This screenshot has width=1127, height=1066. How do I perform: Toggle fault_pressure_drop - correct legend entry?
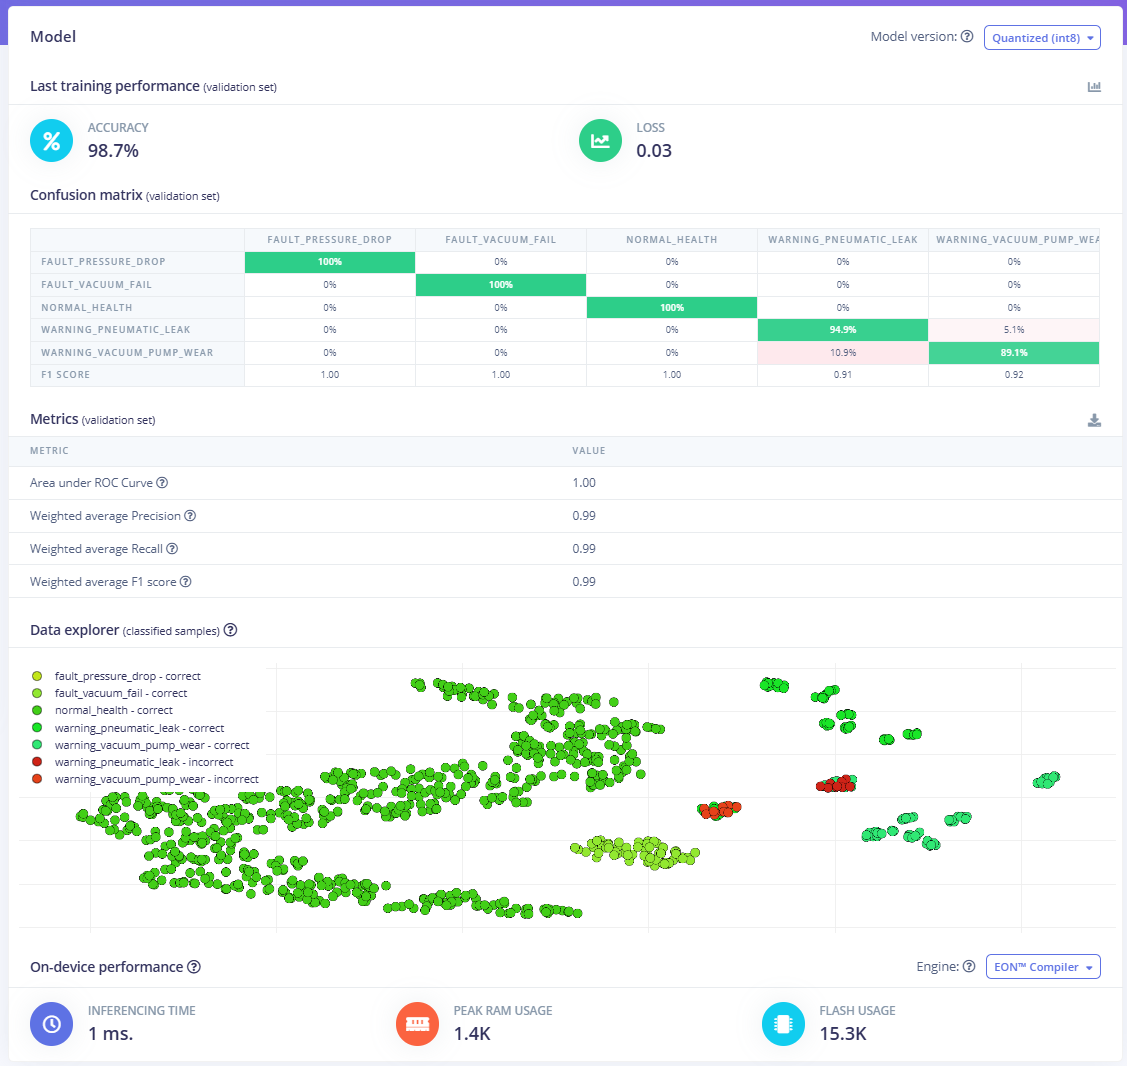pyautogui.click(x=116, y=676)
